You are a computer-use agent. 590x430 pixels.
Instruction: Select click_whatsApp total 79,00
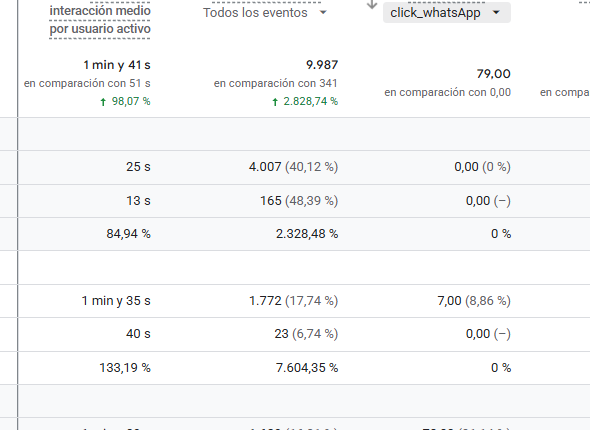pos(493,74)
